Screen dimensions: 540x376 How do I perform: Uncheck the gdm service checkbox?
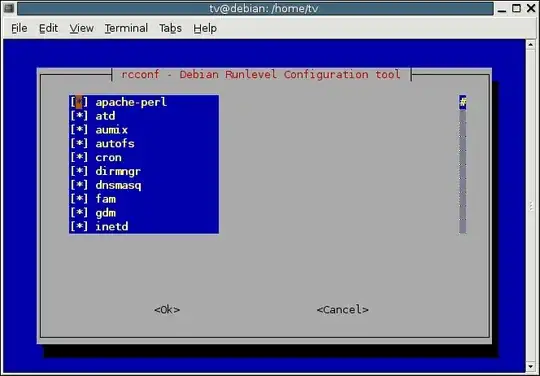click(79, 213)
